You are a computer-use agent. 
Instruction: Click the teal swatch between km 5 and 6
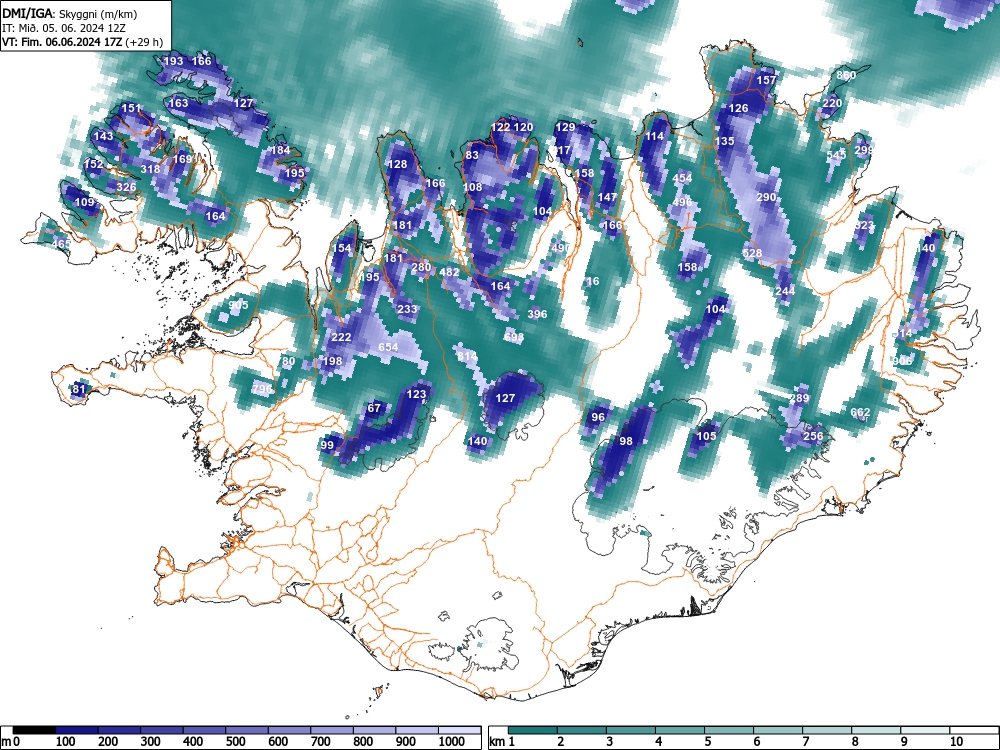click(x=729, y=730)
